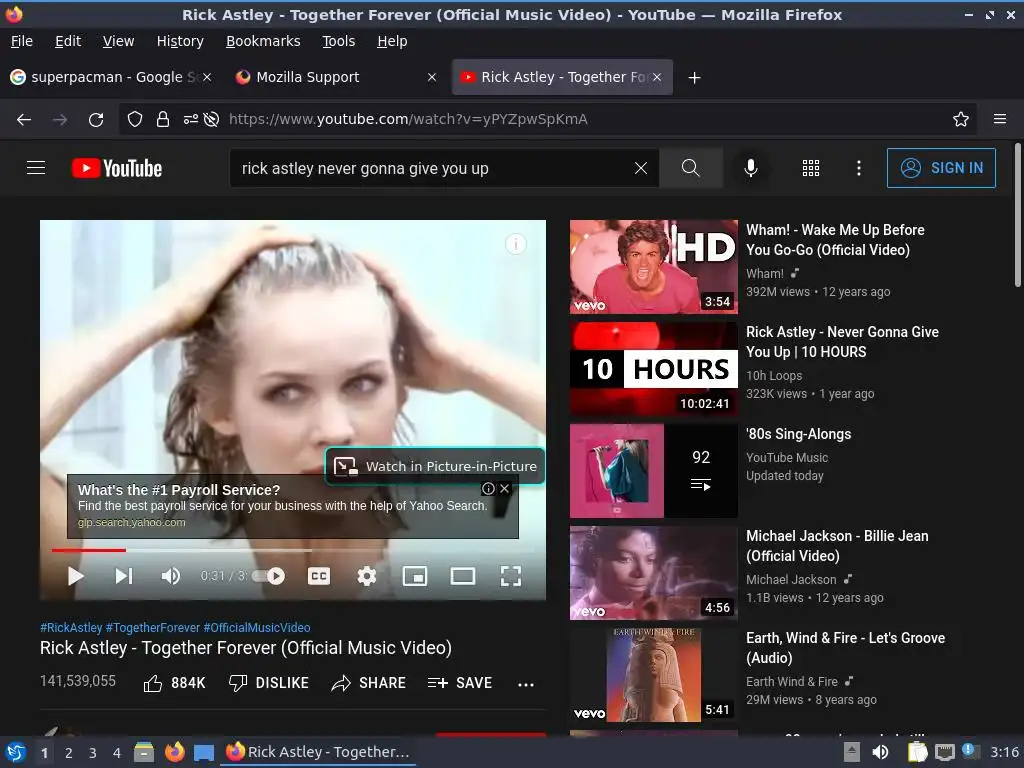
Task: Open the Bookmarks menu
Action: (x=263, y=41)
